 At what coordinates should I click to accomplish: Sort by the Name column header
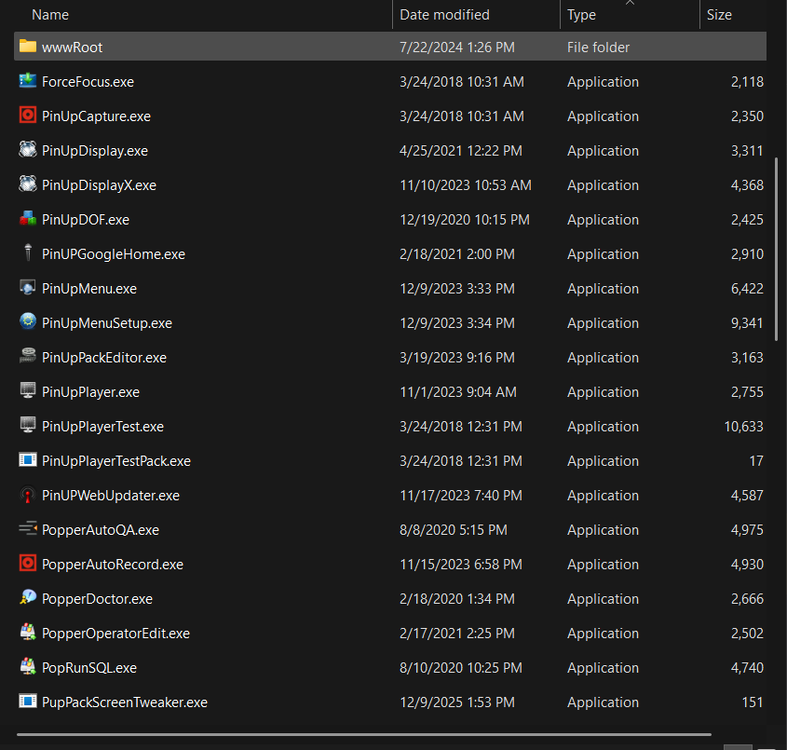(x=50, y=15)
